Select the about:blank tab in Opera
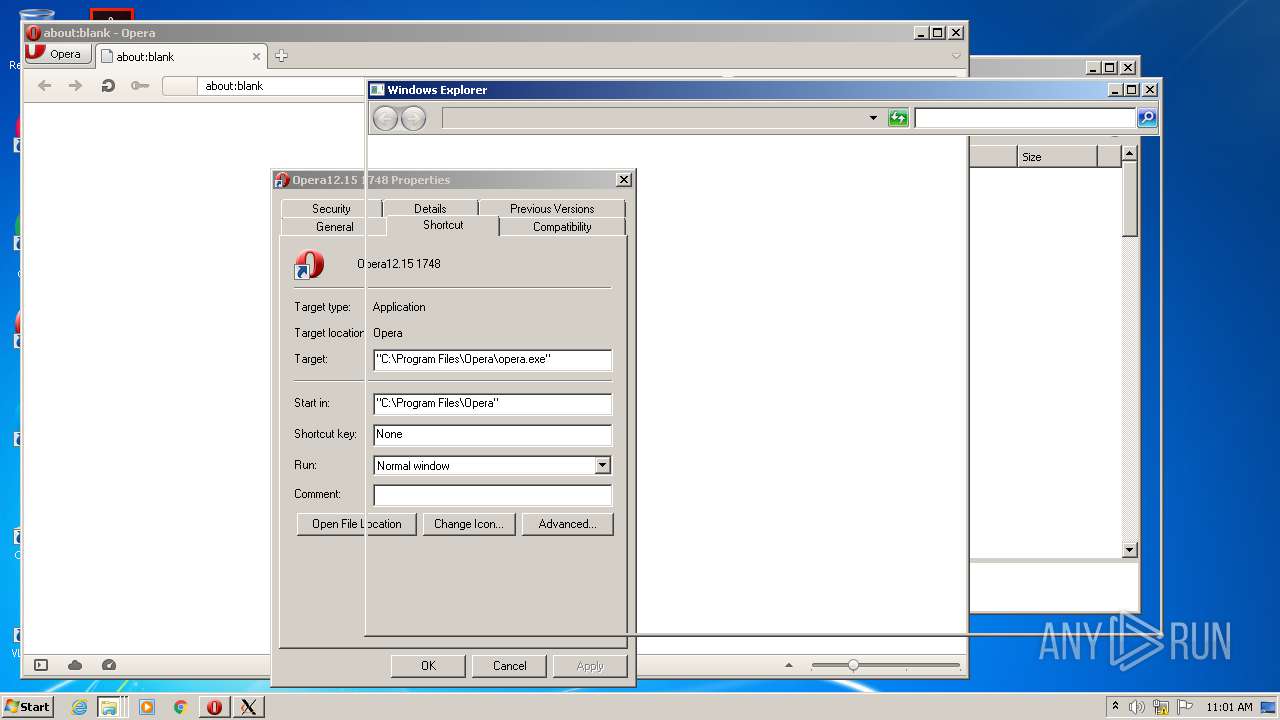The width and height of the screenshot is (1280, 720). click(180, 57)
